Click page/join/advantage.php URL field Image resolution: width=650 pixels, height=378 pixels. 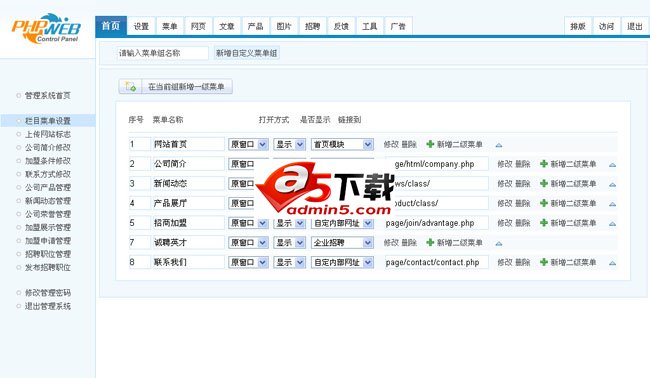click(x=436, y=223)
